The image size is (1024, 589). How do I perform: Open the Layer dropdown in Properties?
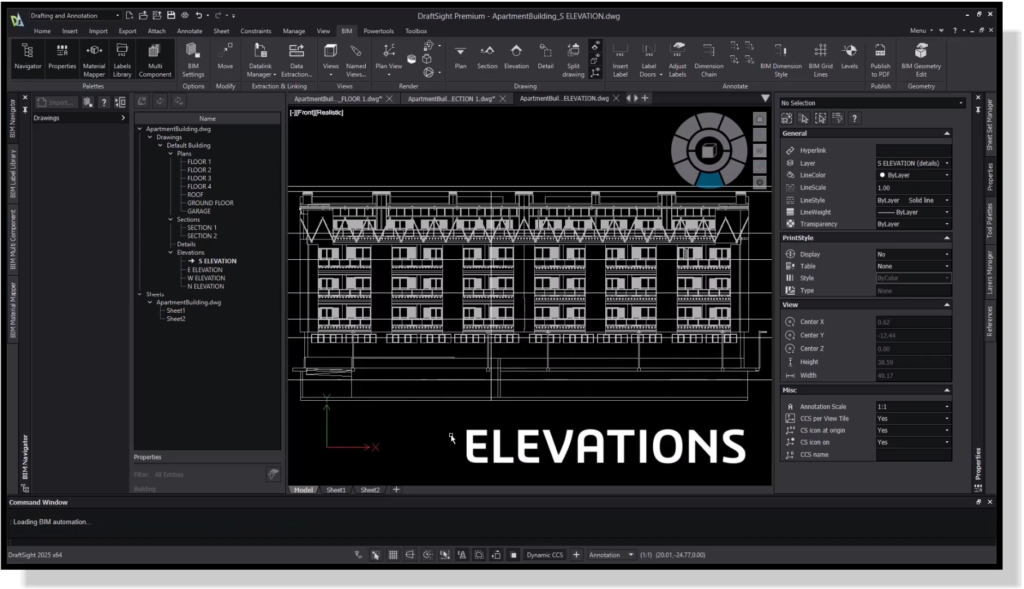946,163
